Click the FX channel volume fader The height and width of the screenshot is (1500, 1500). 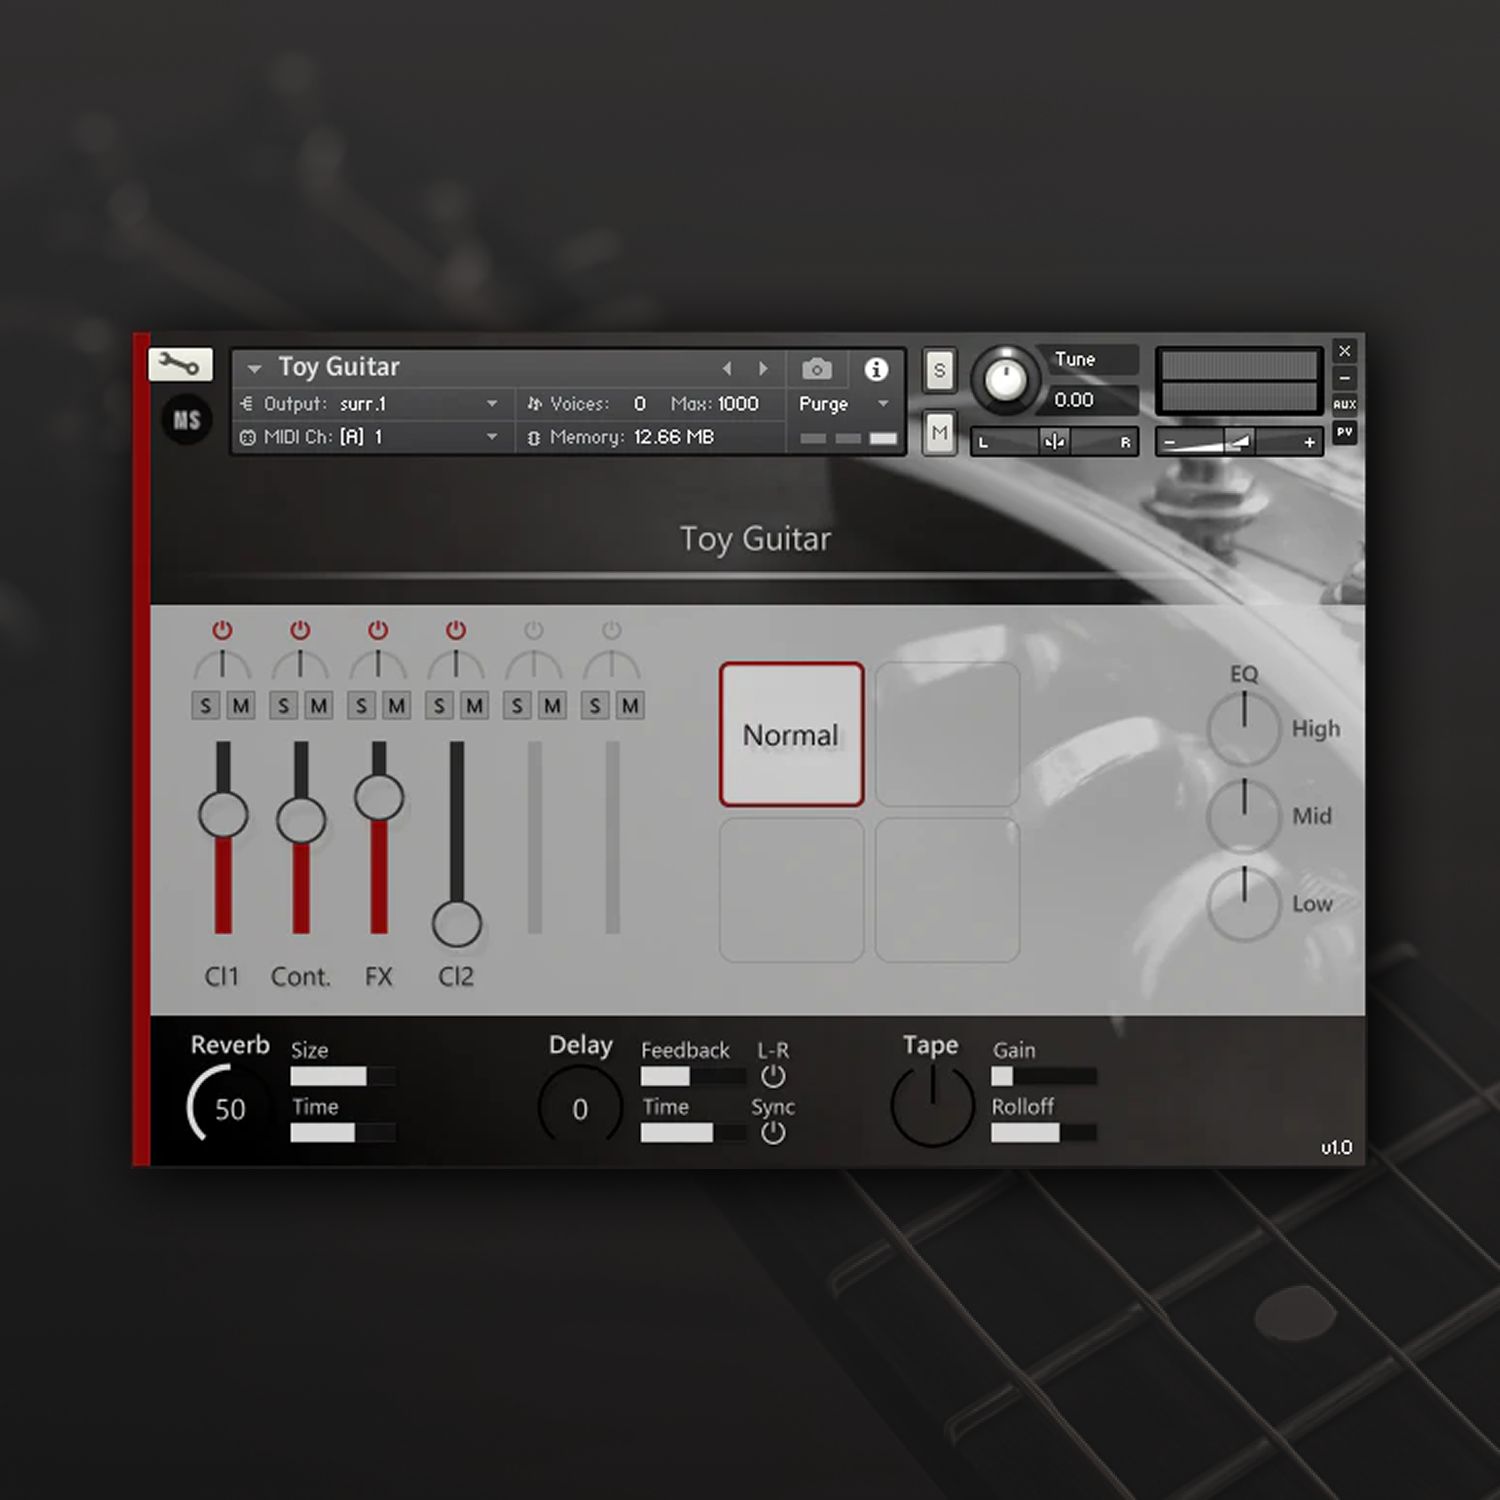379,798
